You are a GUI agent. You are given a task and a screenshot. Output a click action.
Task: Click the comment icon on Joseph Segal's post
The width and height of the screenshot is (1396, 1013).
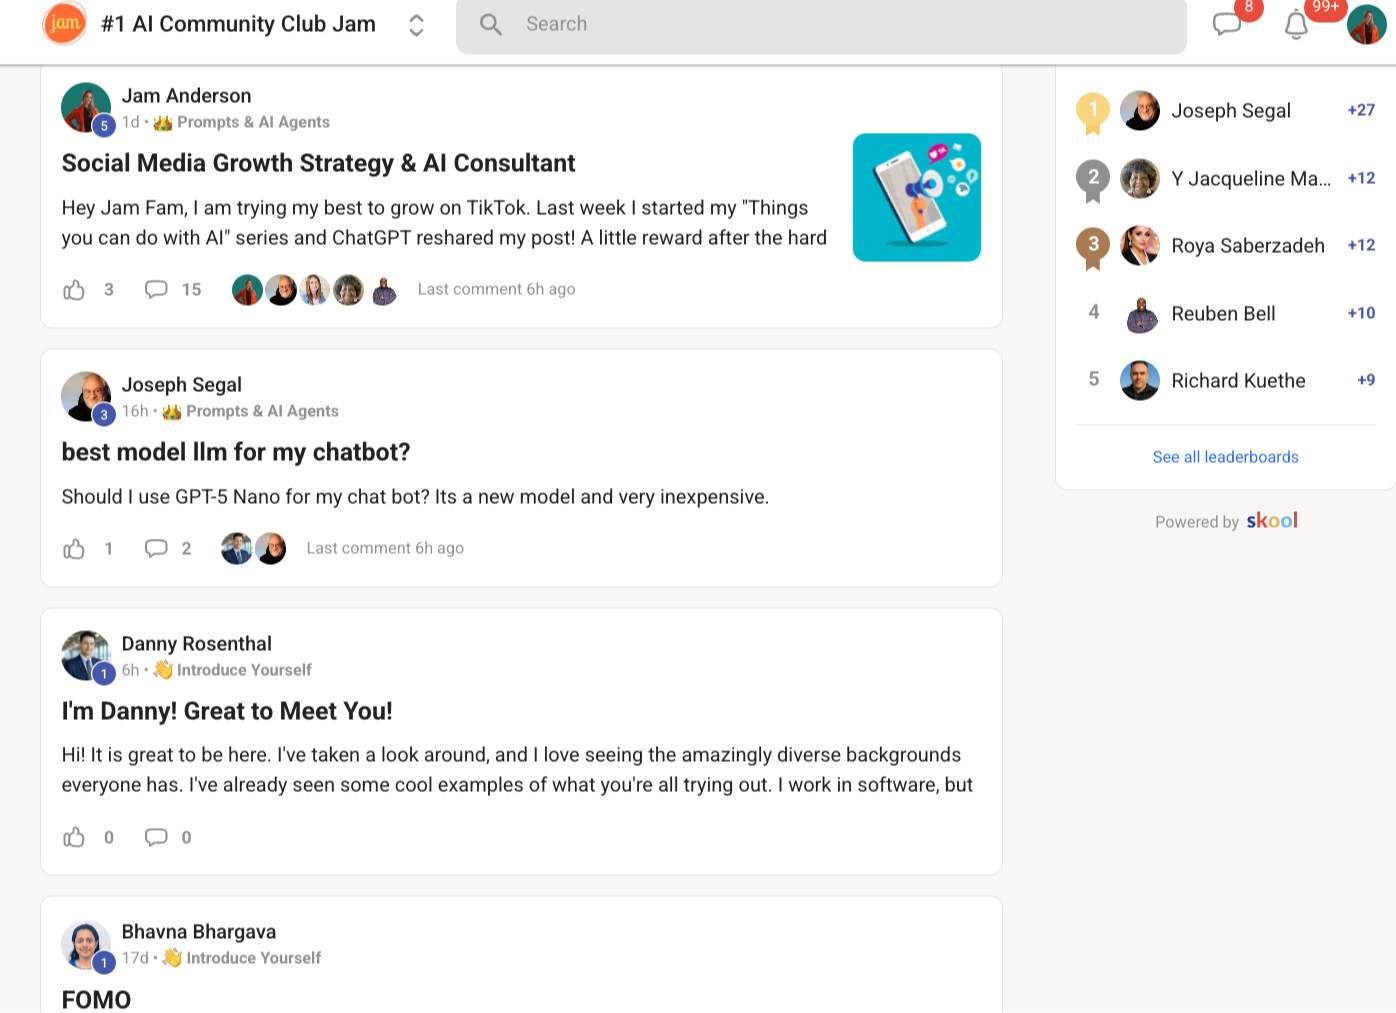pyautogui.click(x=156, y=549)
